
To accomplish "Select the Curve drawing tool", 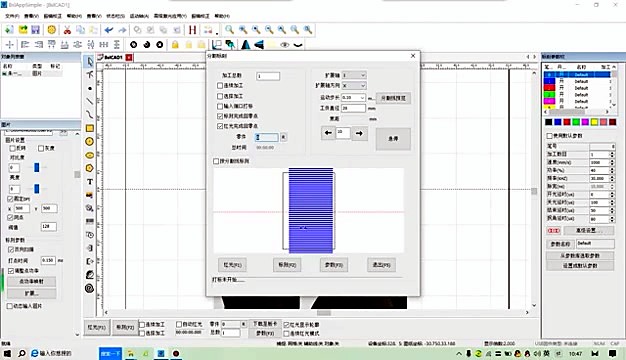I will (90, 115).
